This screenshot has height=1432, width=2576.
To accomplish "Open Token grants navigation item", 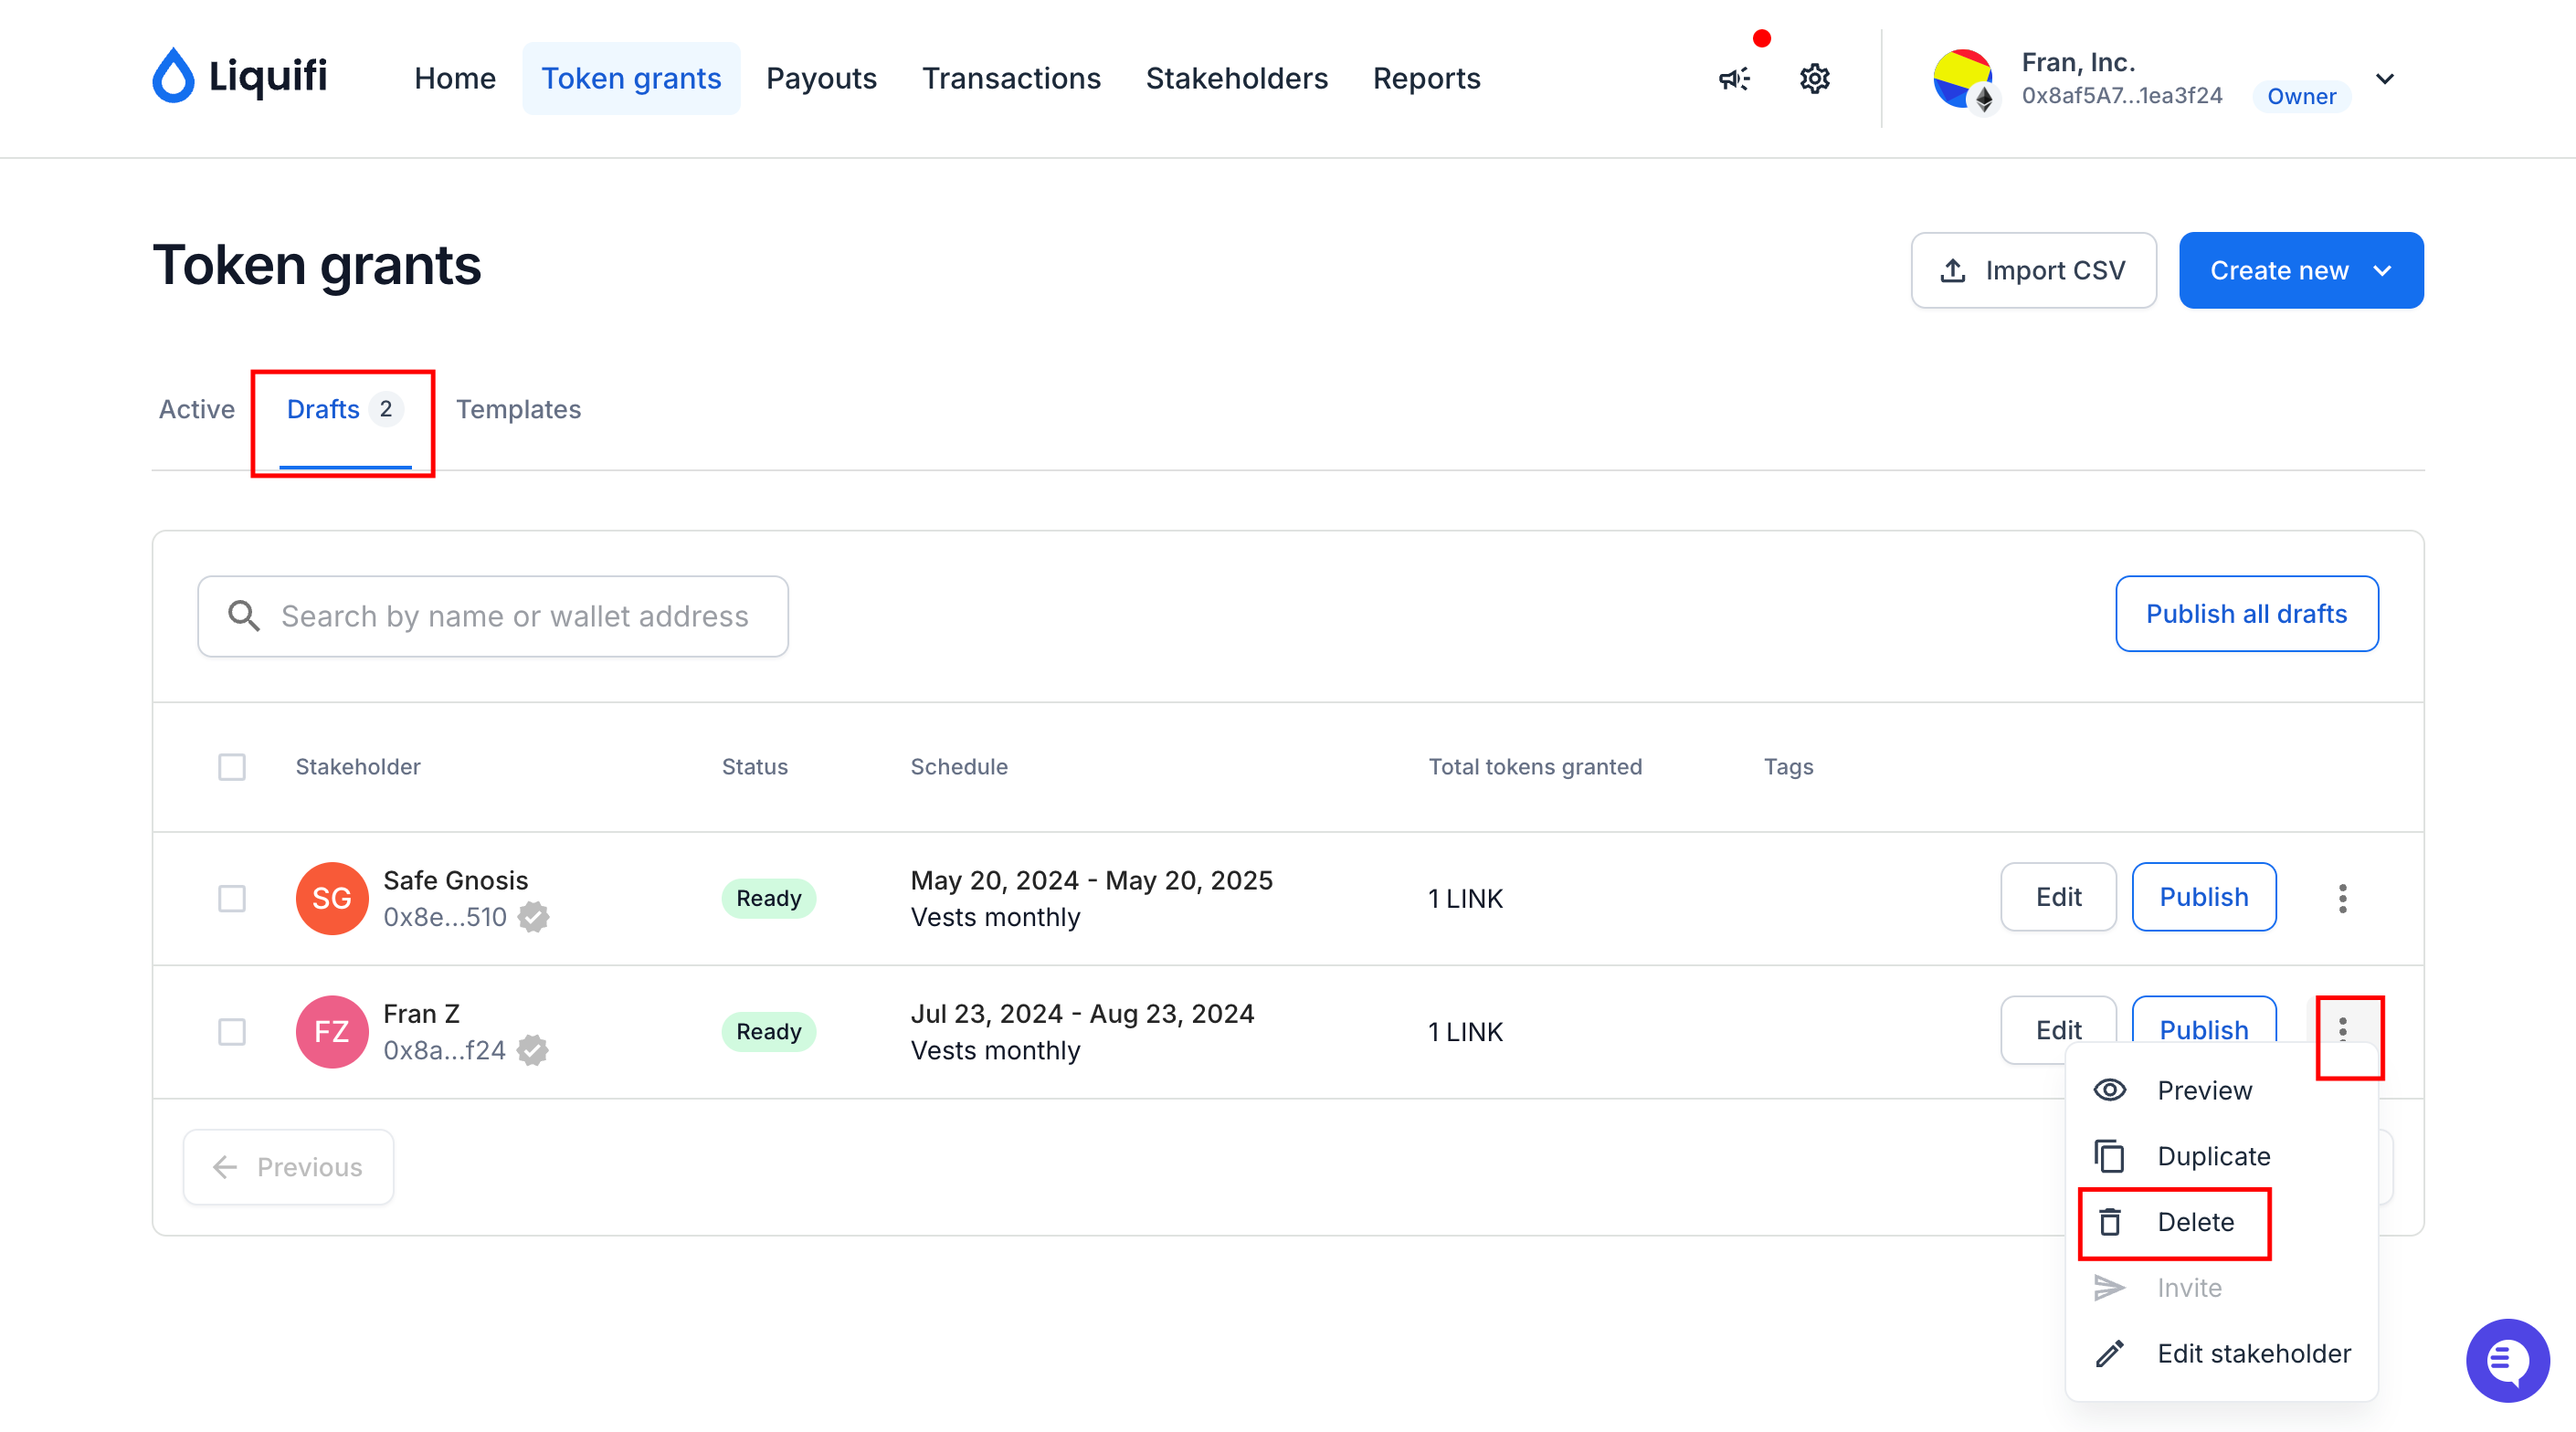I will pyautogui.click(x=631, y=78).
